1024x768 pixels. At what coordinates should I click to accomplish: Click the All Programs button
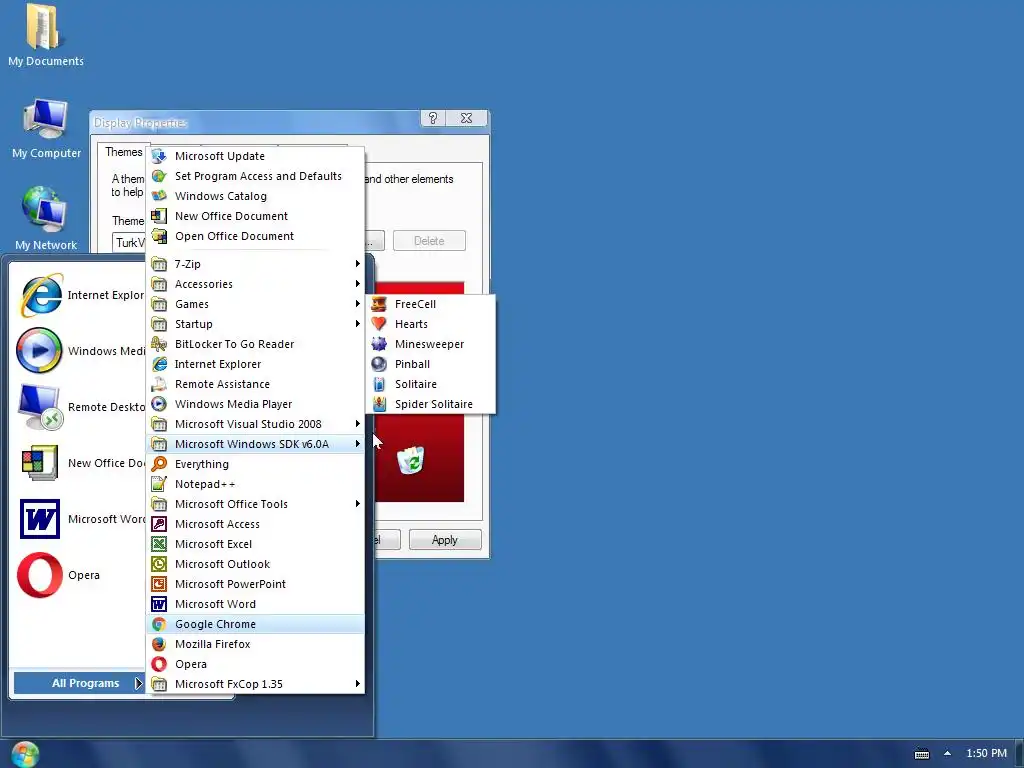(x=79, y=683)
